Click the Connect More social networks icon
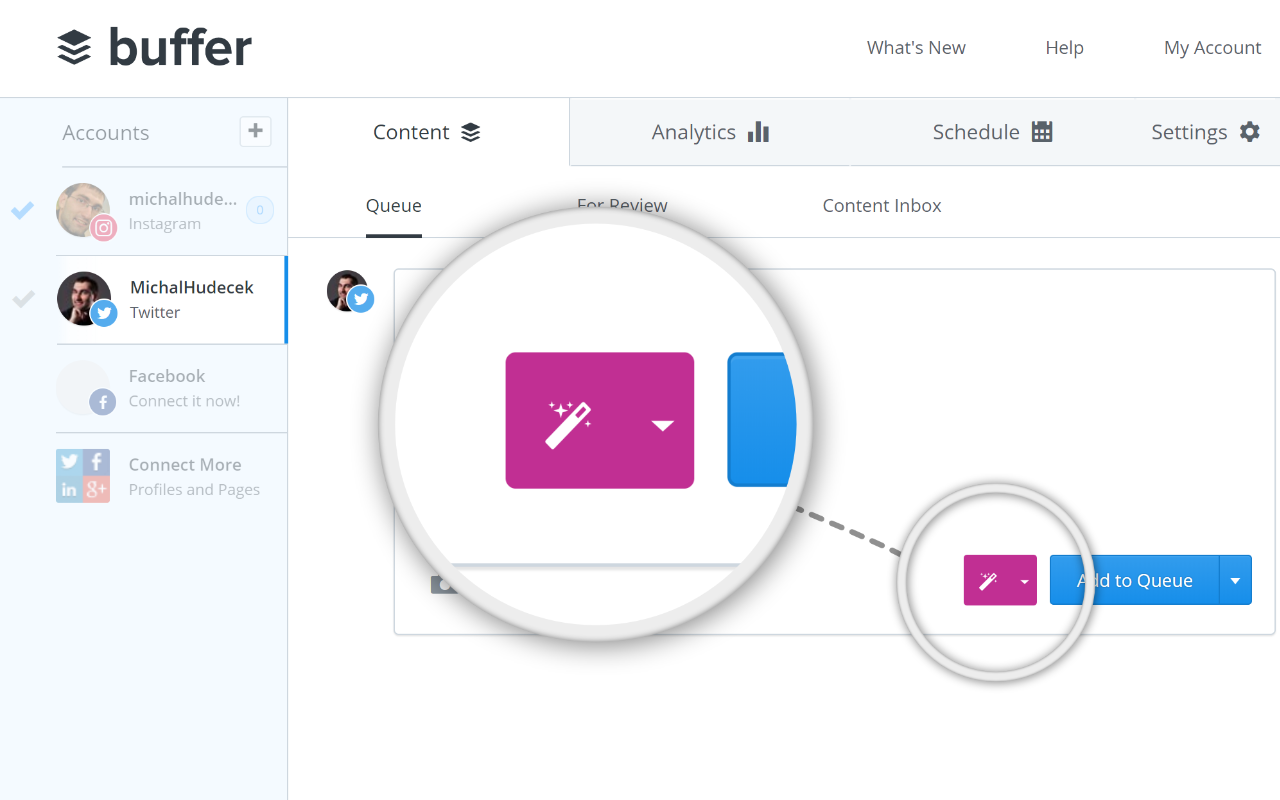Screen dimensions: 1280x800 point(83,476)
